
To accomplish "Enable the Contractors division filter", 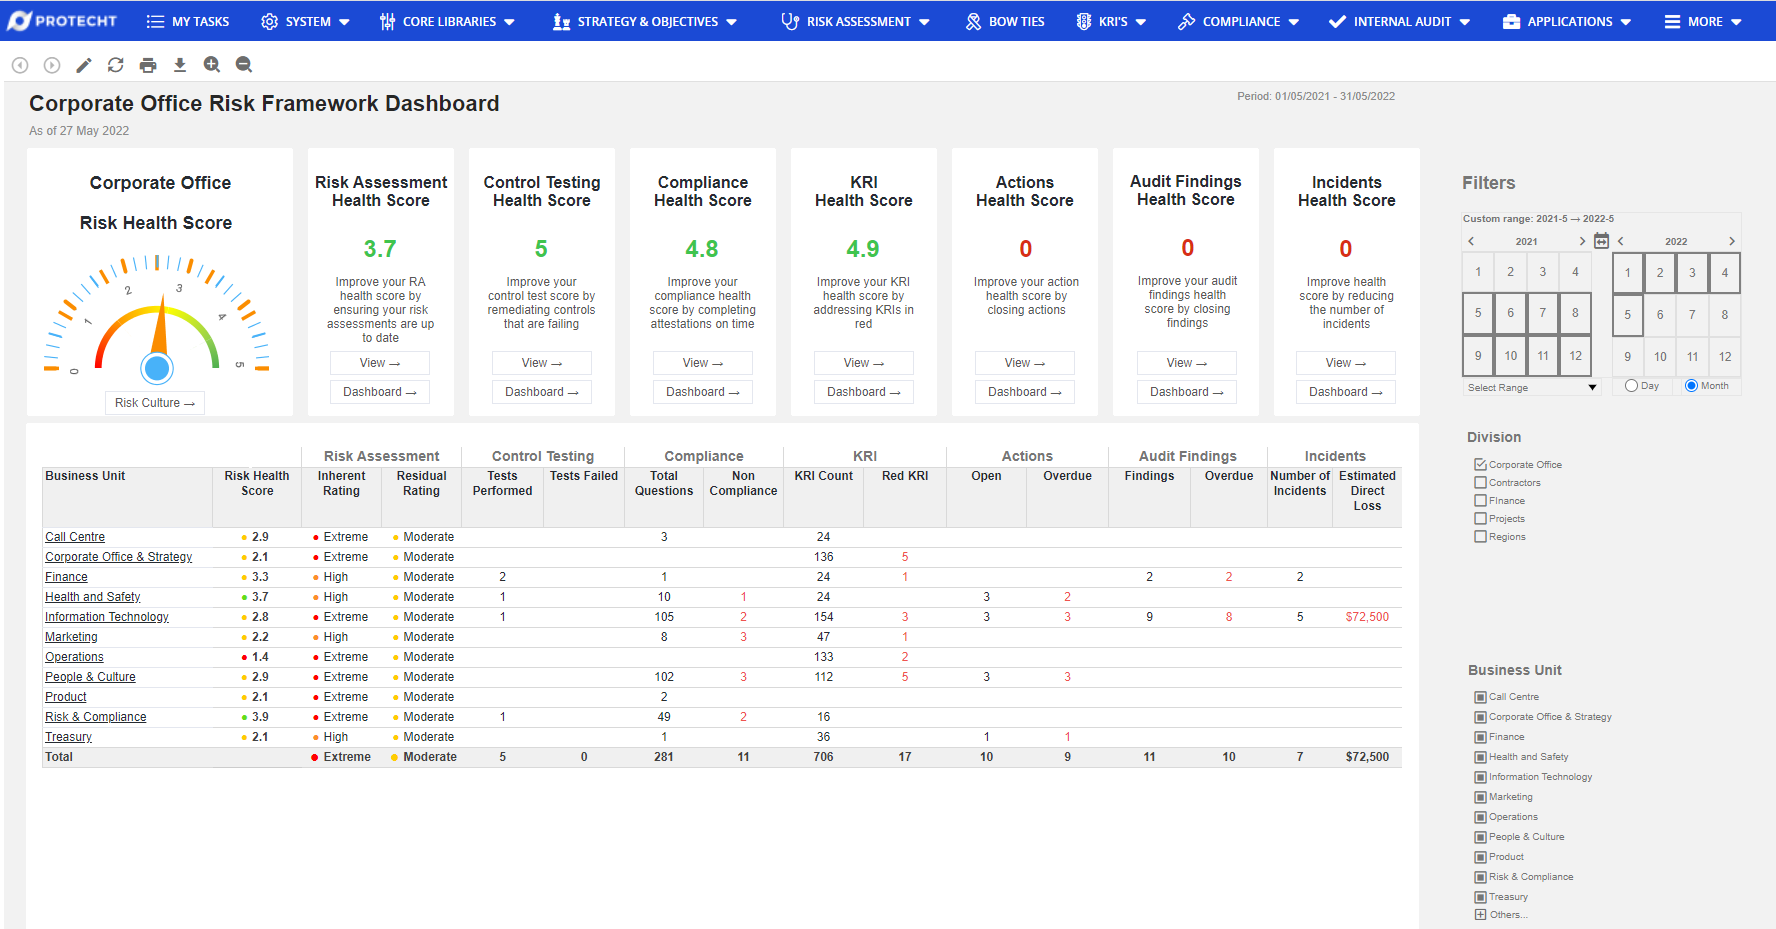I will pyautogui.click(x=1480, y=482).
